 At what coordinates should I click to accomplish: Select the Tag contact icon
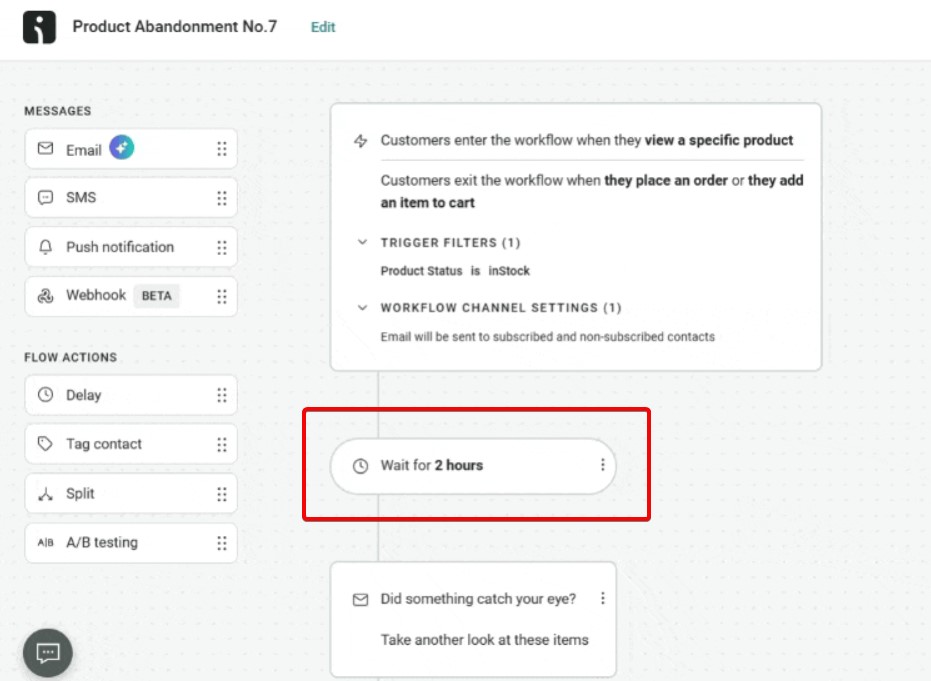pos(44,443)
